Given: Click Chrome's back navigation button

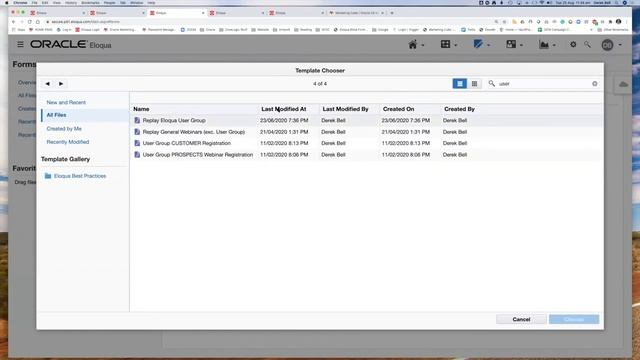Looking at the screenshot, I should click(13, 22).
